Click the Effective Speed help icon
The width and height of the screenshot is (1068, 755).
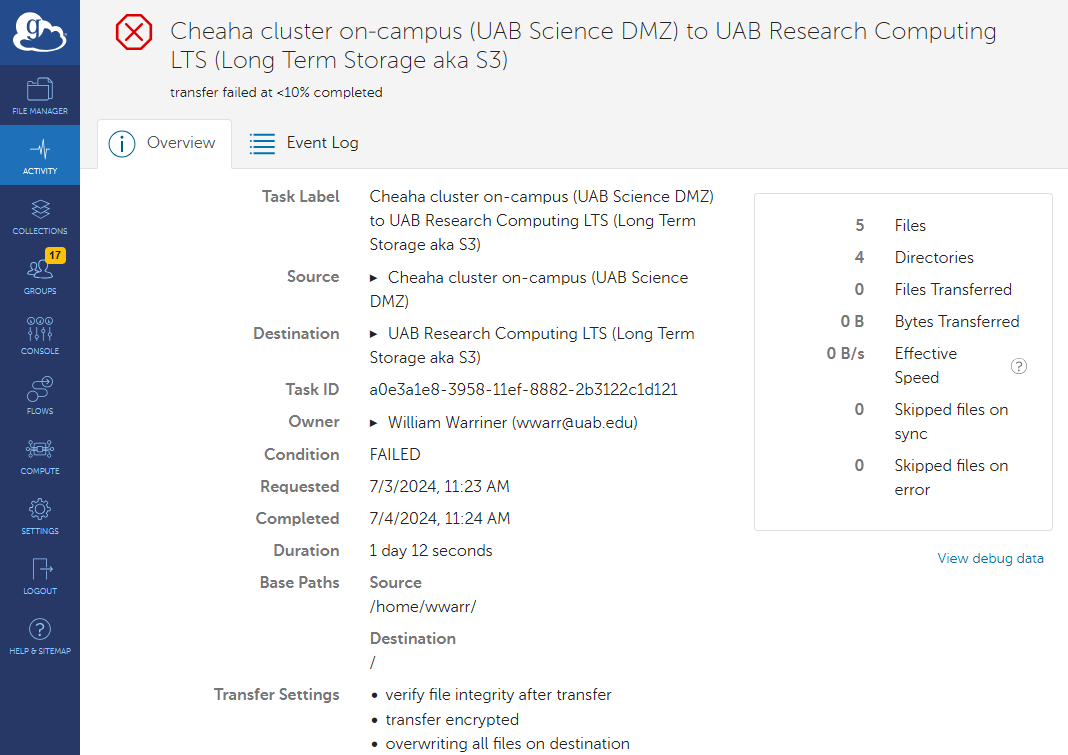tap(1019, 366)
